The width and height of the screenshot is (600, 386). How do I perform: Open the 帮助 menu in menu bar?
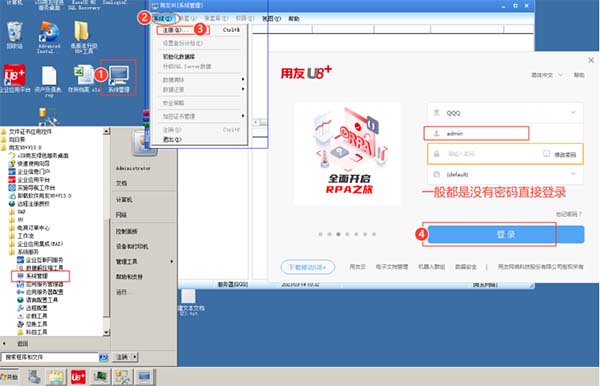click(294, 18)
